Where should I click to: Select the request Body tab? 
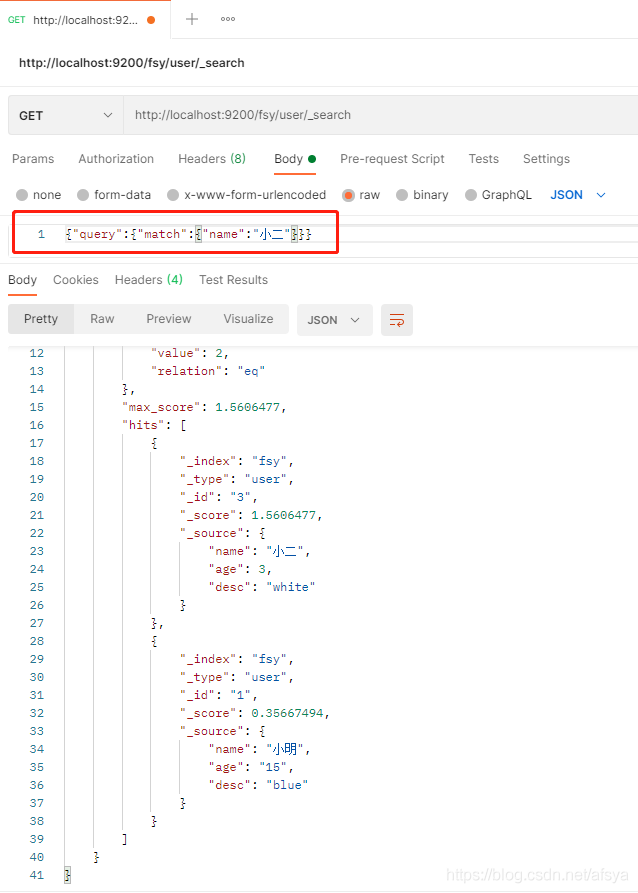(x=295, y=159)
